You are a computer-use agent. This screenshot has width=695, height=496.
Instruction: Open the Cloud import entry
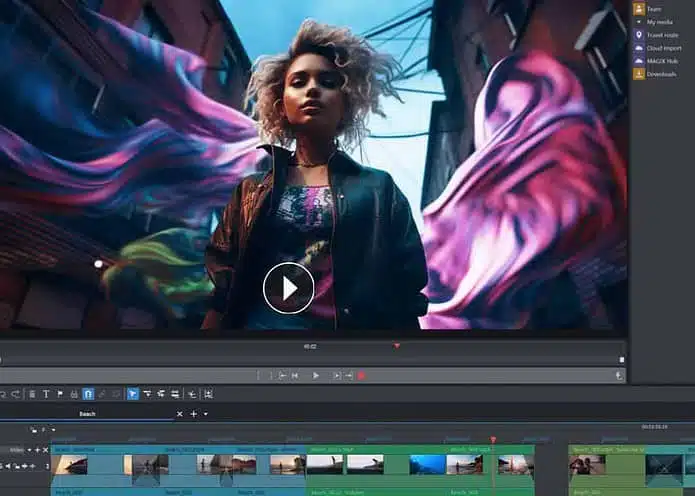coord(661,47)
